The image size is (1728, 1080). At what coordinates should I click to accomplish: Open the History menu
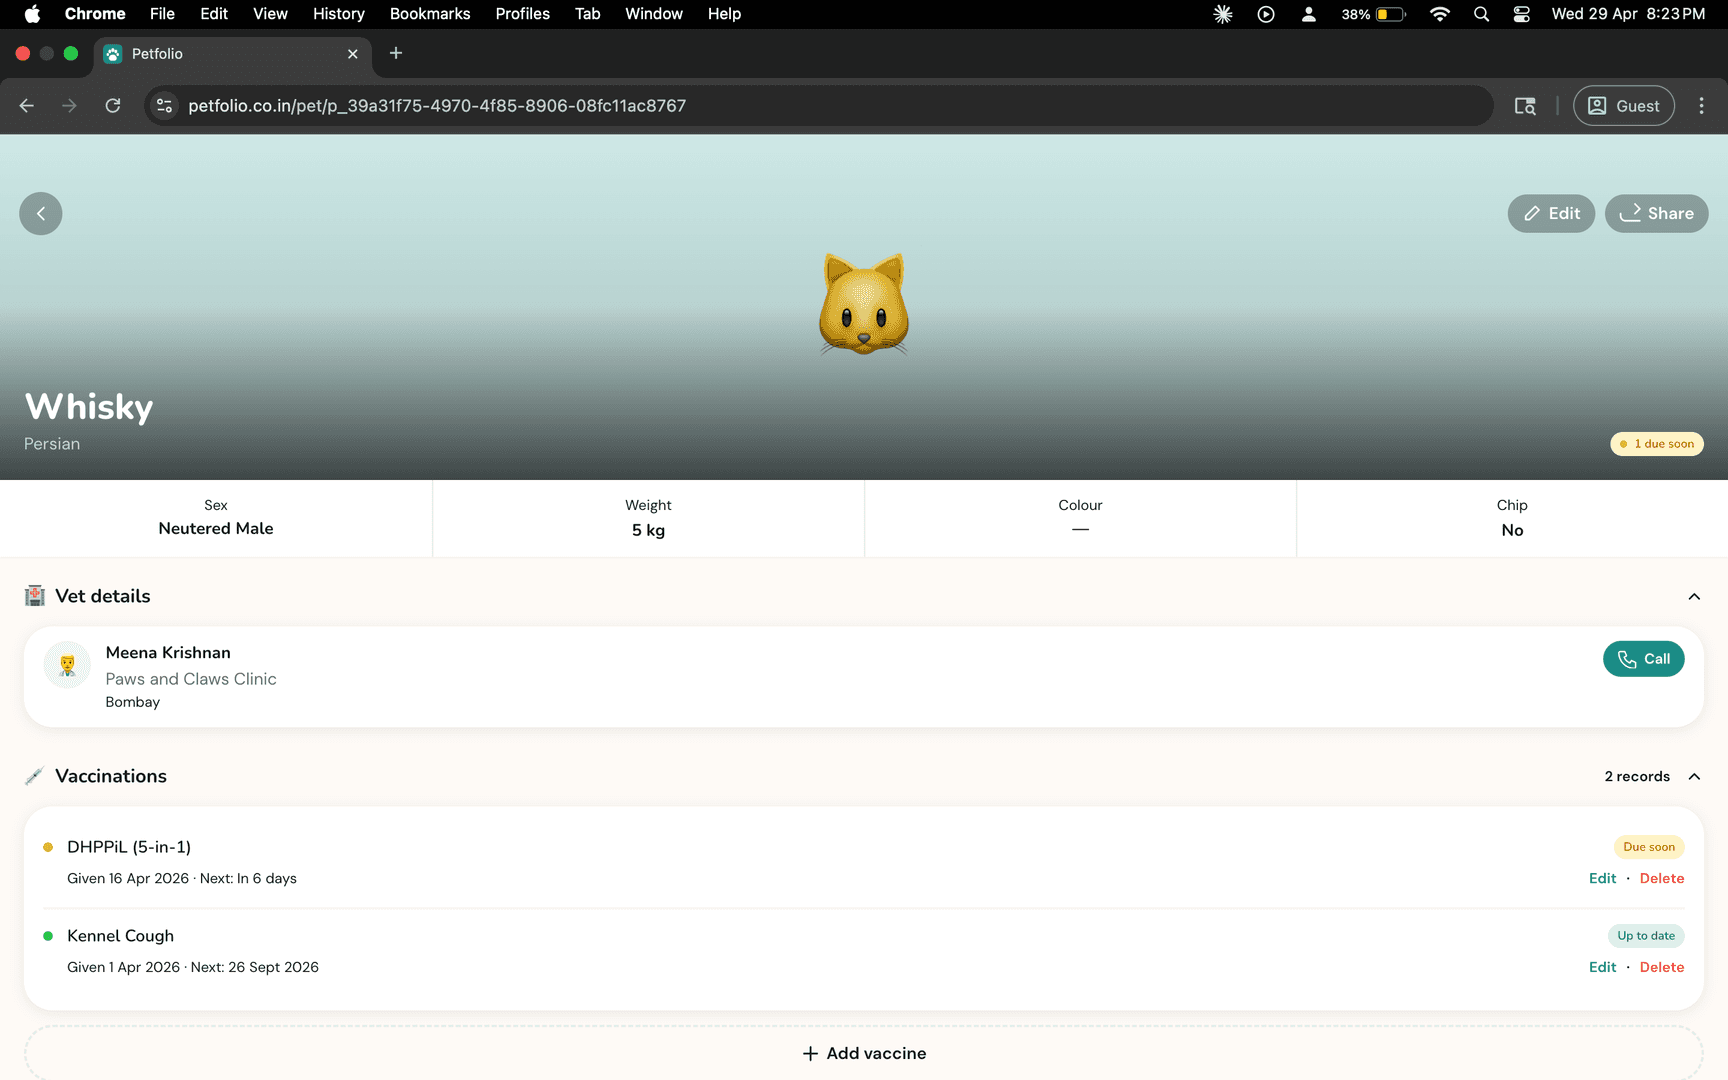click(339, 14)
